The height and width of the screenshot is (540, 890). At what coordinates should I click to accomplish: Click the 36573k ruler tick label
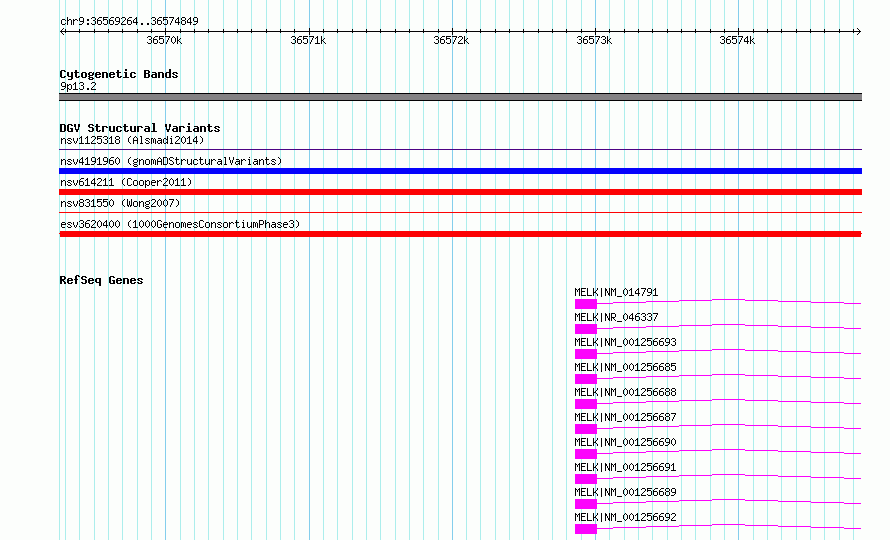coord(594,40)
